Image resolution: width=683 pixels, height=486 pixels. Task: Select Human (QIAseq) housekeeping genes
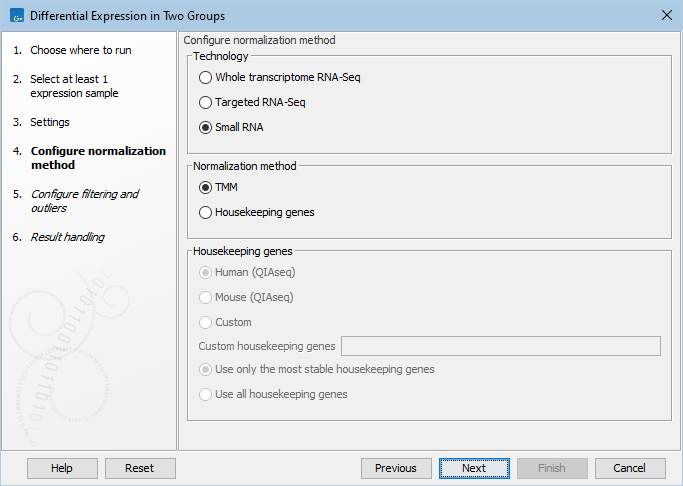(x=206, y=272)
